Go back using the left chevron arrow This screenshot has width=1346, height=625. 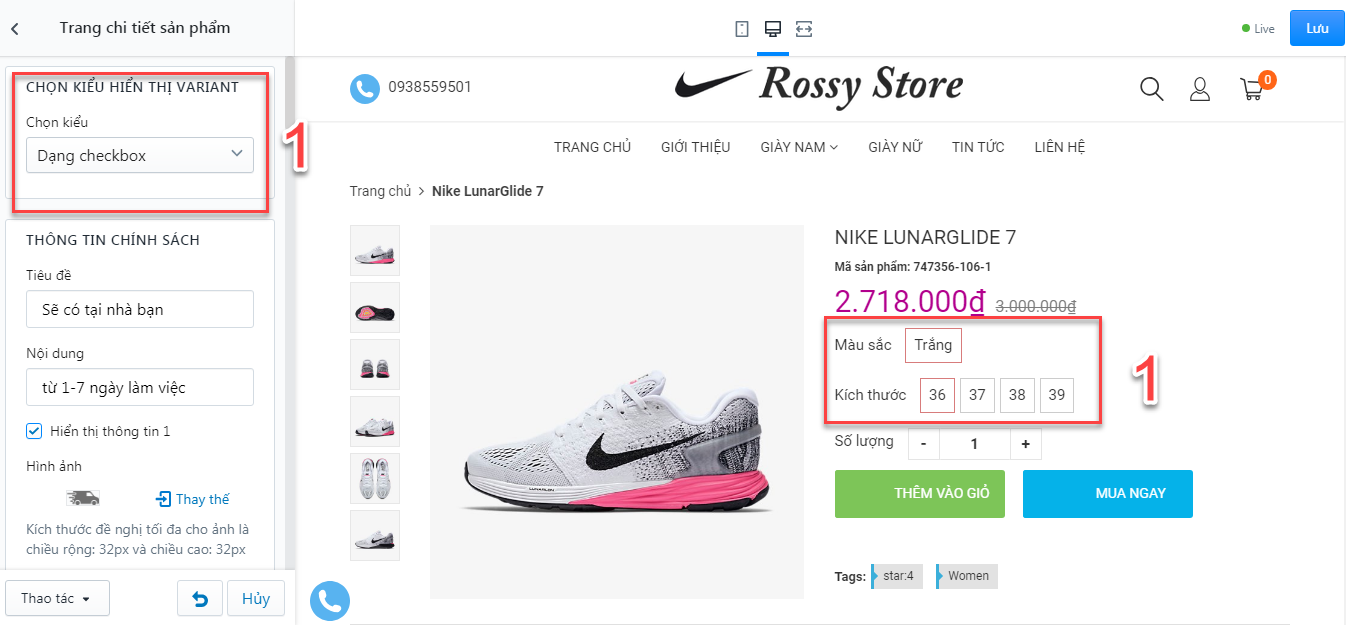click(15, 28)
